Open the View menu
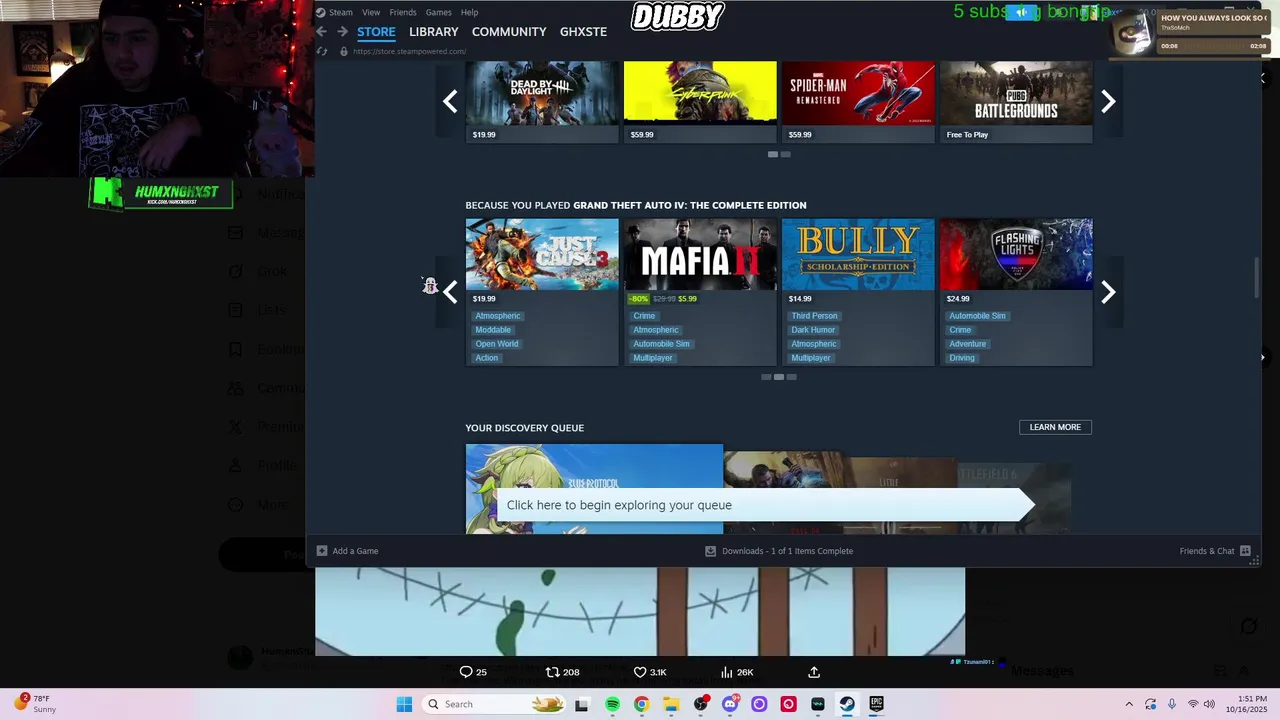 point(371,12)
